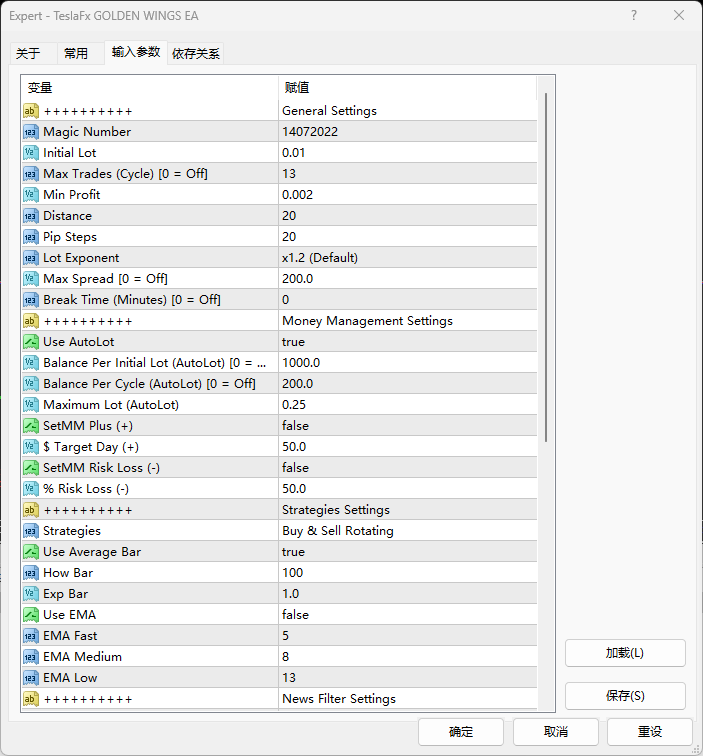The width and height of the screenshot is (703, 756).
Task: Click the boolean icon next to Use EMA
Action: 30,615
